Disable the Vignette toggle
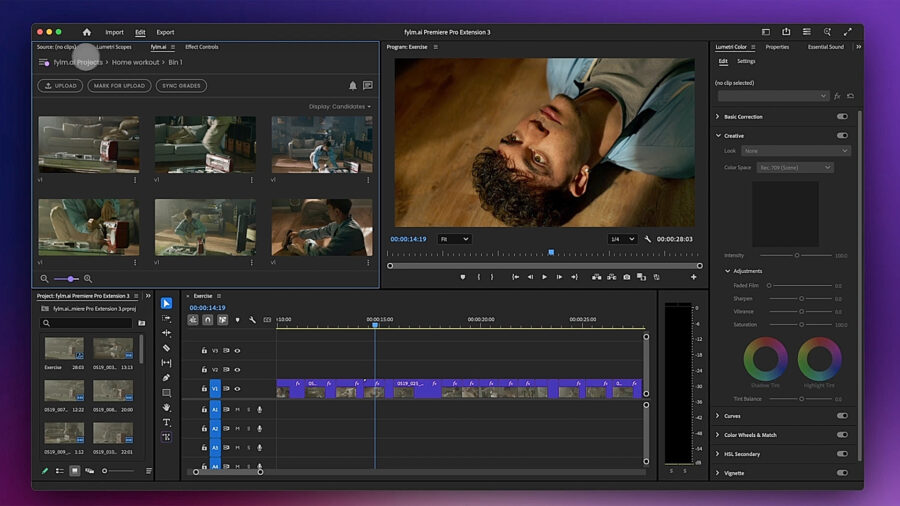The height and width of the screenshot is (506, 900). [842, 473]
